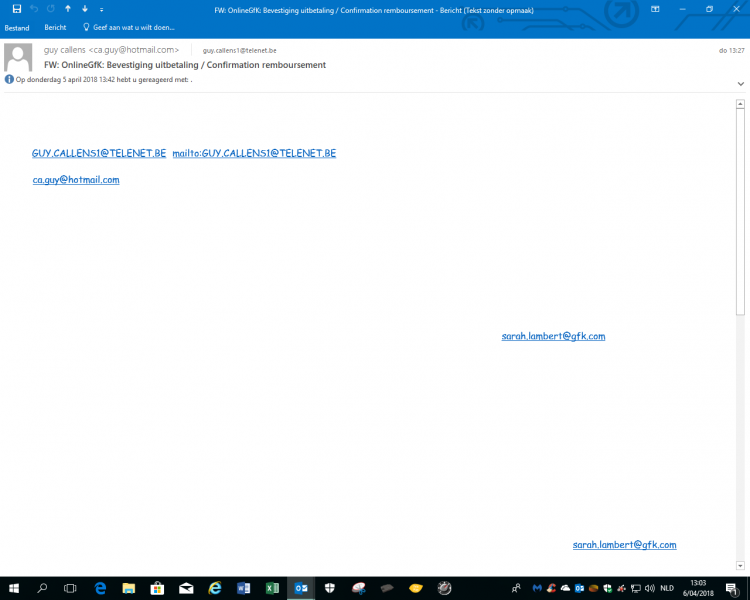Click the Save icon in quick access toolbar
Screen dimensions: 750x600
coord(17,8)
